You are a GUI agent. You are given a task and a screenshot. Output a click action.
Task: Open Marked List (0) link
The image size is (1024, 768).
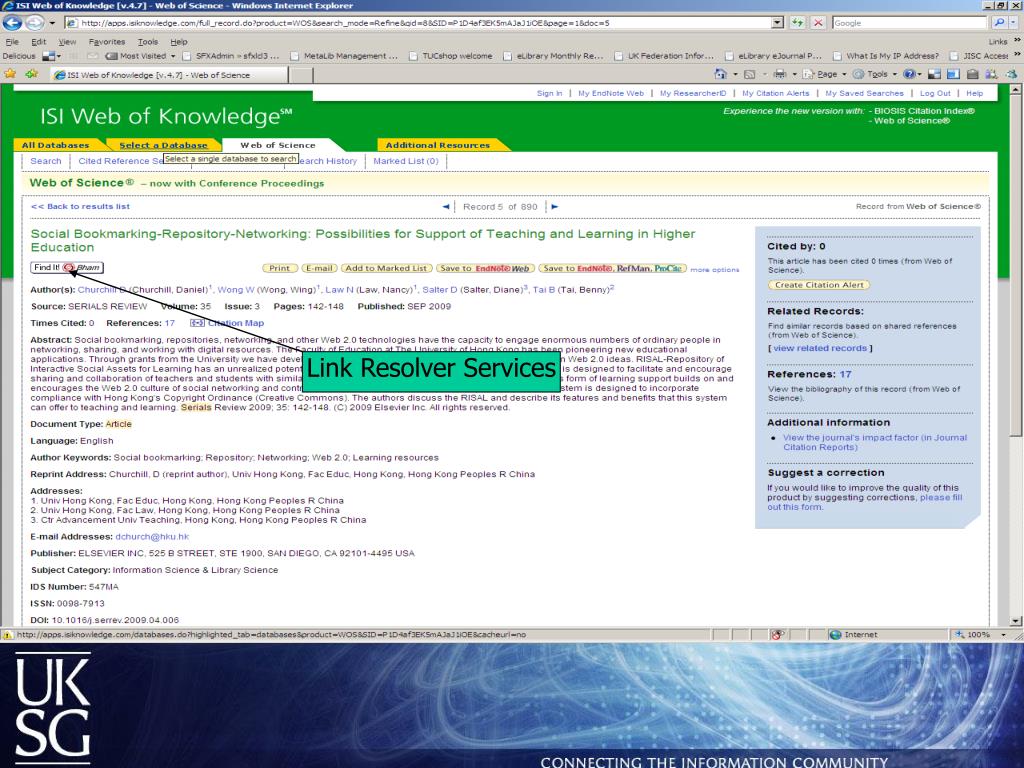click(x=406, y=161)
